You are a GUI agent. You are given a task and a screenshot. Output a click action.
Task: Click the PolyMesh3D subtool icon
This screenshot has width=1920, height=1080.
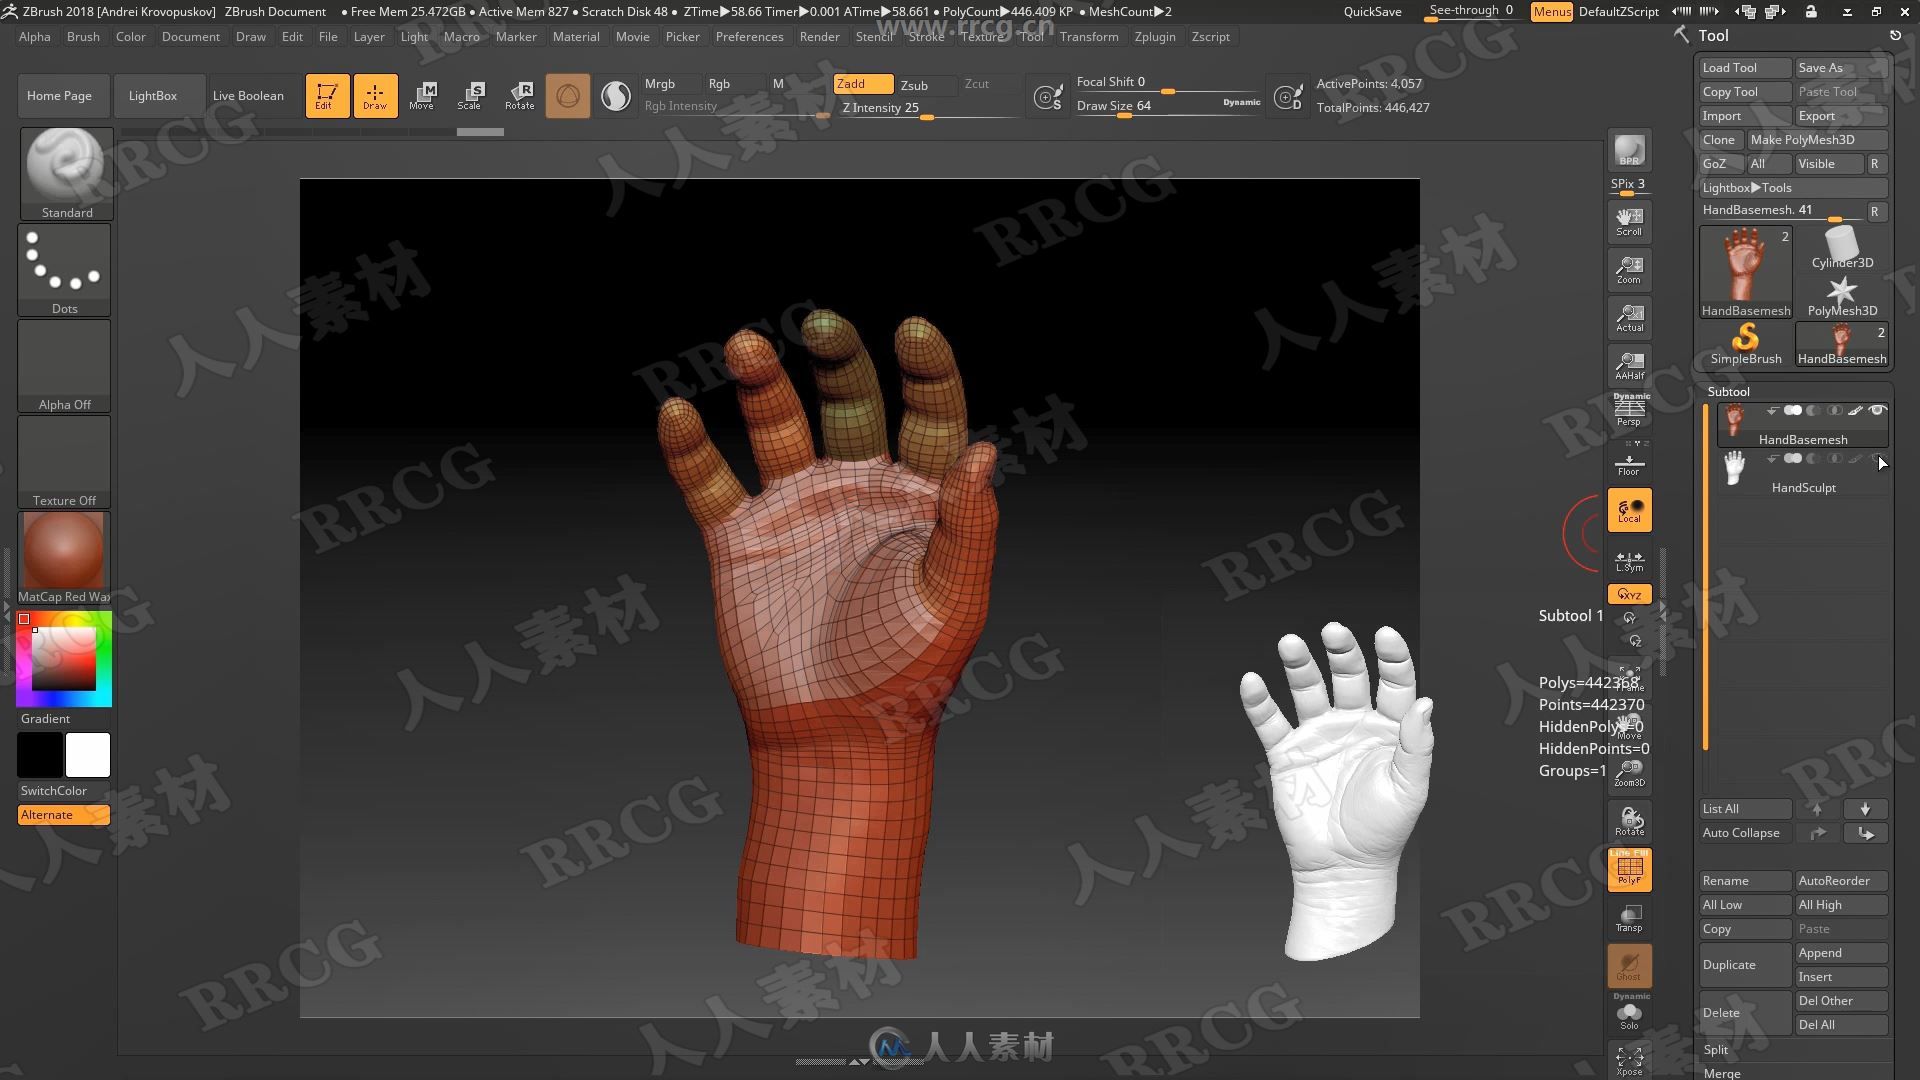click(x=1840, y=291)
